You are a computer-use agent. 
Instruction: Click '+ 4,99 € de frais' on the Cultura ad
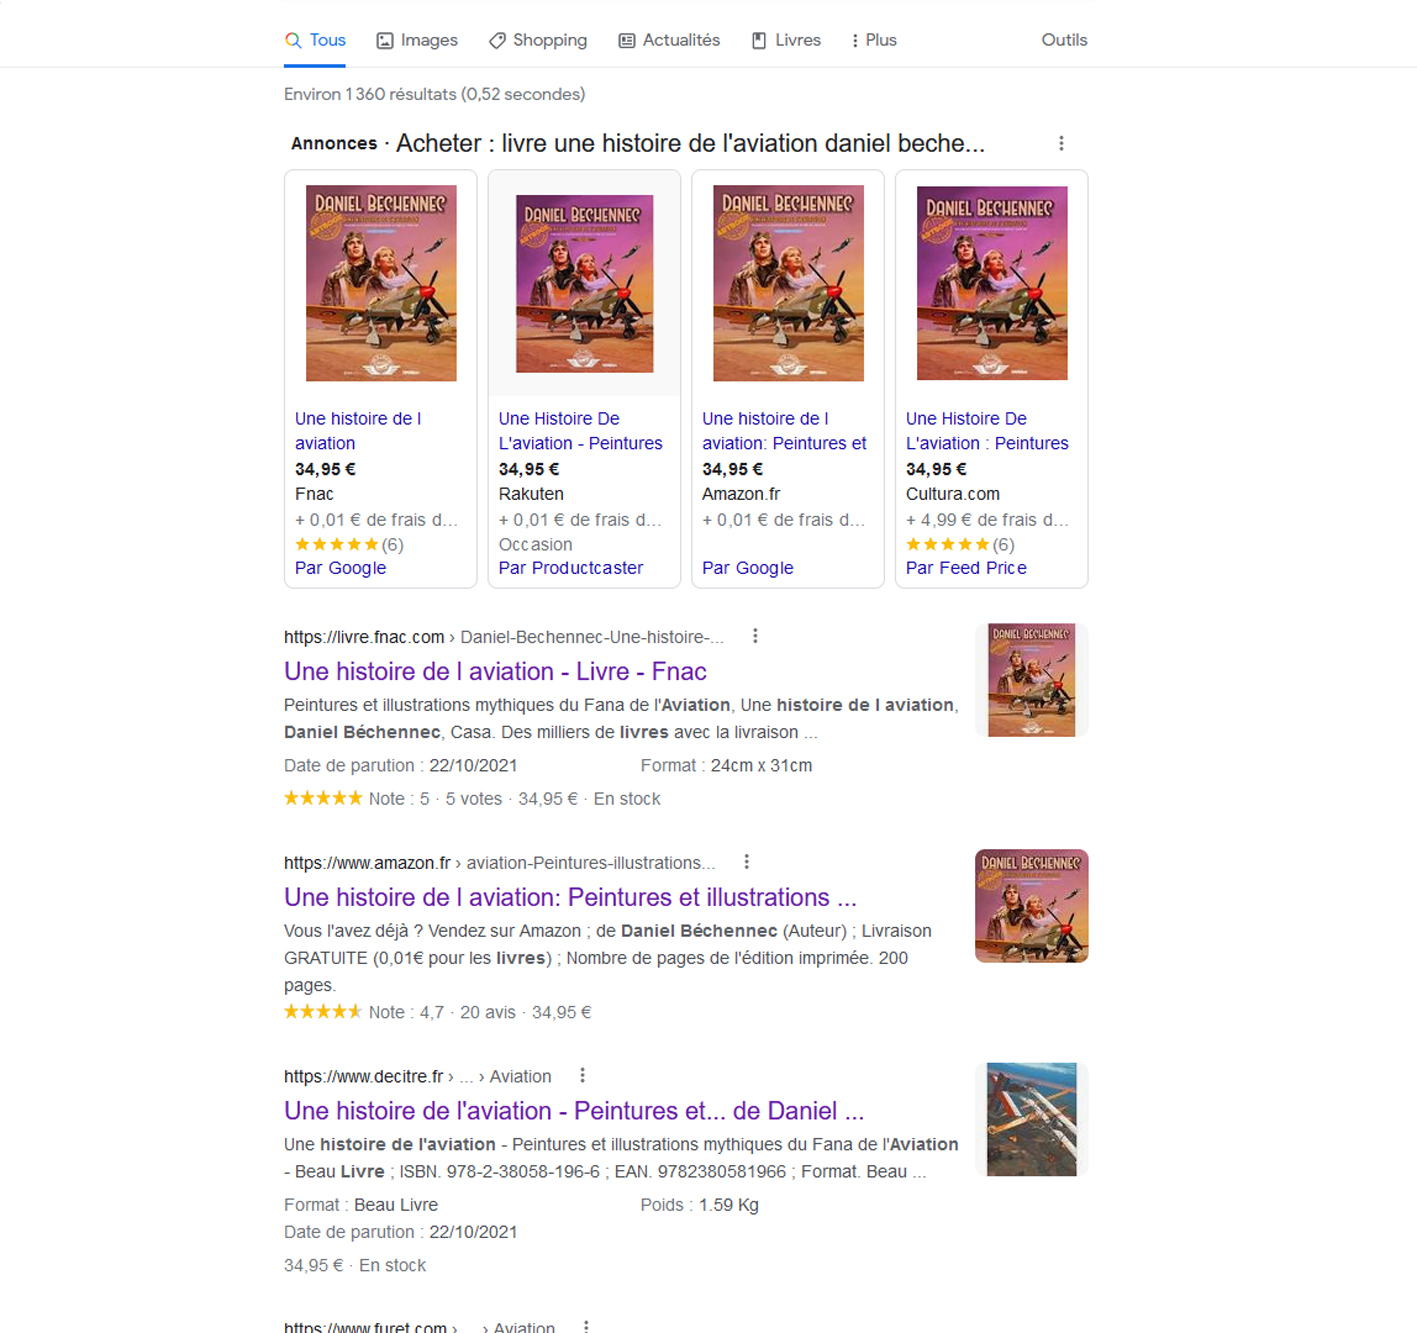pos(987,519)
